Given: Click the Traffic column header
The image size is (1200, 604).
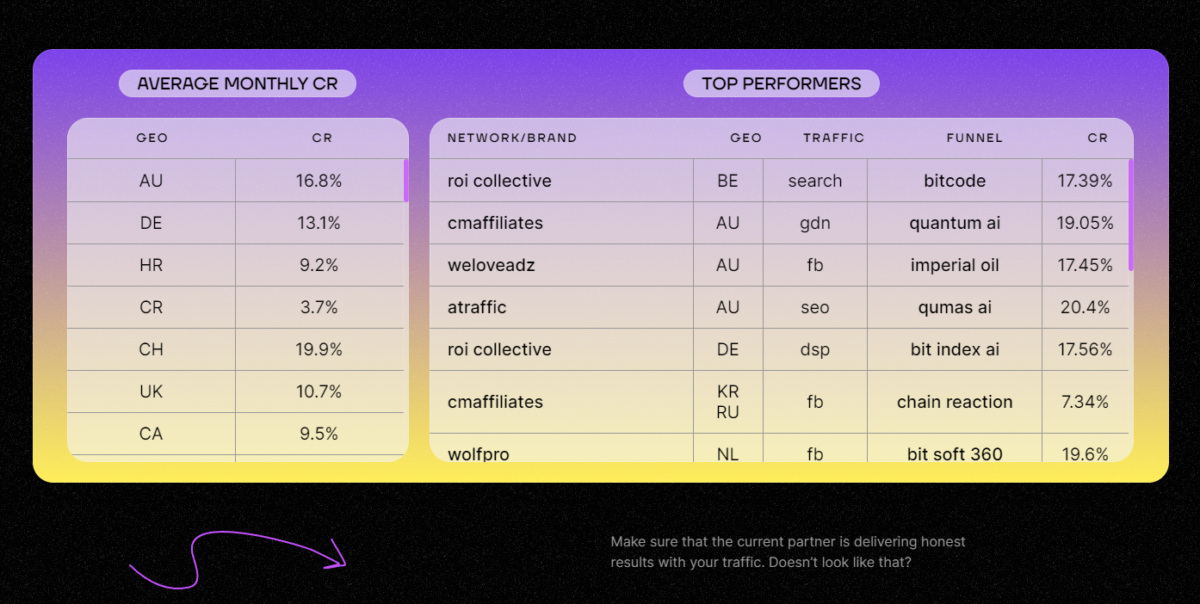Looking at the screenshot, I should [833, 138].
